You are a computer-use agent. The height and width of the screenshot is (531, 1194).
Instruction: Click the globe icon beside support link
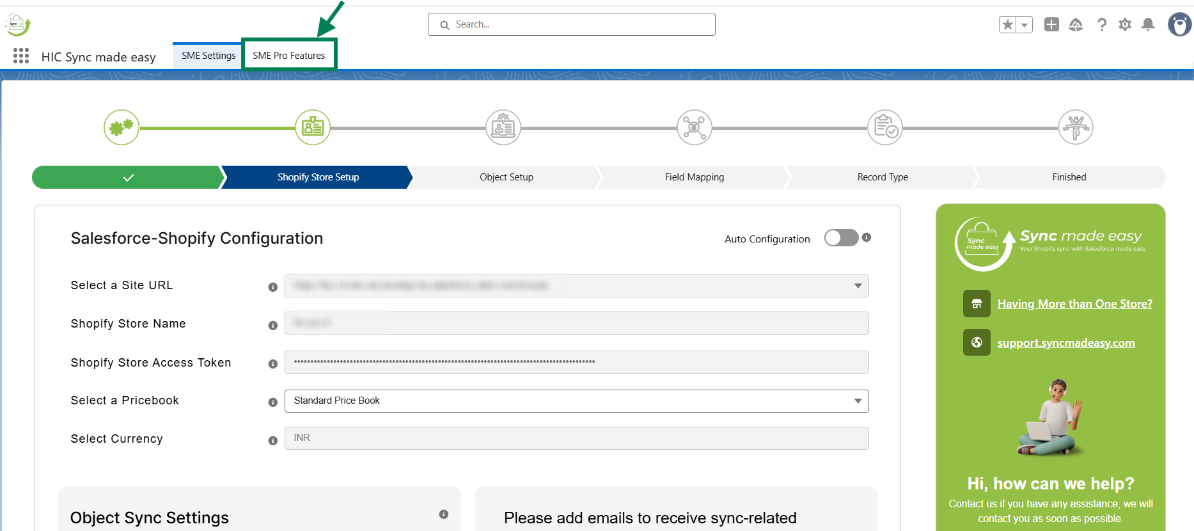click(x=976, y=342)
